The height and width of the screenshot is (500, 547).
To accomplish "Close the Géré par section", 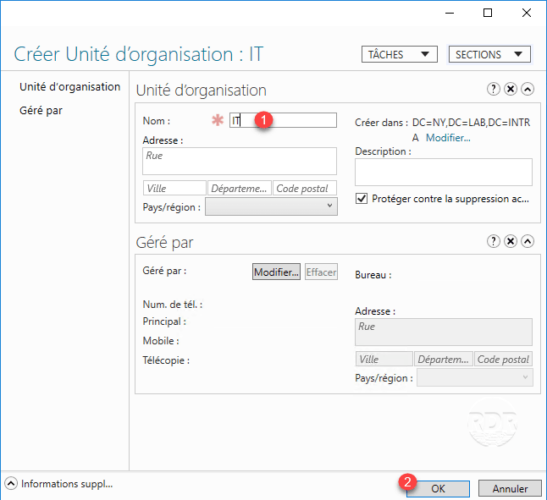I will (x=510, y=241).
